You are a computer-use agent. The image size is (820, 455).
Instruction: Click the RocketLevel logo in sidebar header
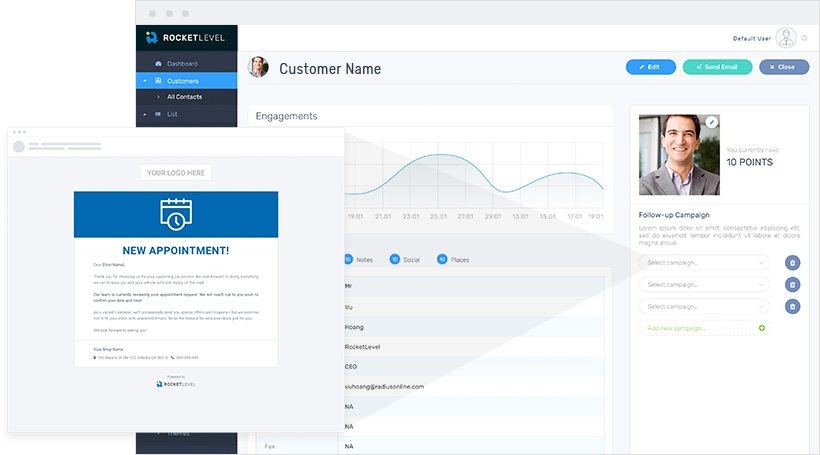185,38
